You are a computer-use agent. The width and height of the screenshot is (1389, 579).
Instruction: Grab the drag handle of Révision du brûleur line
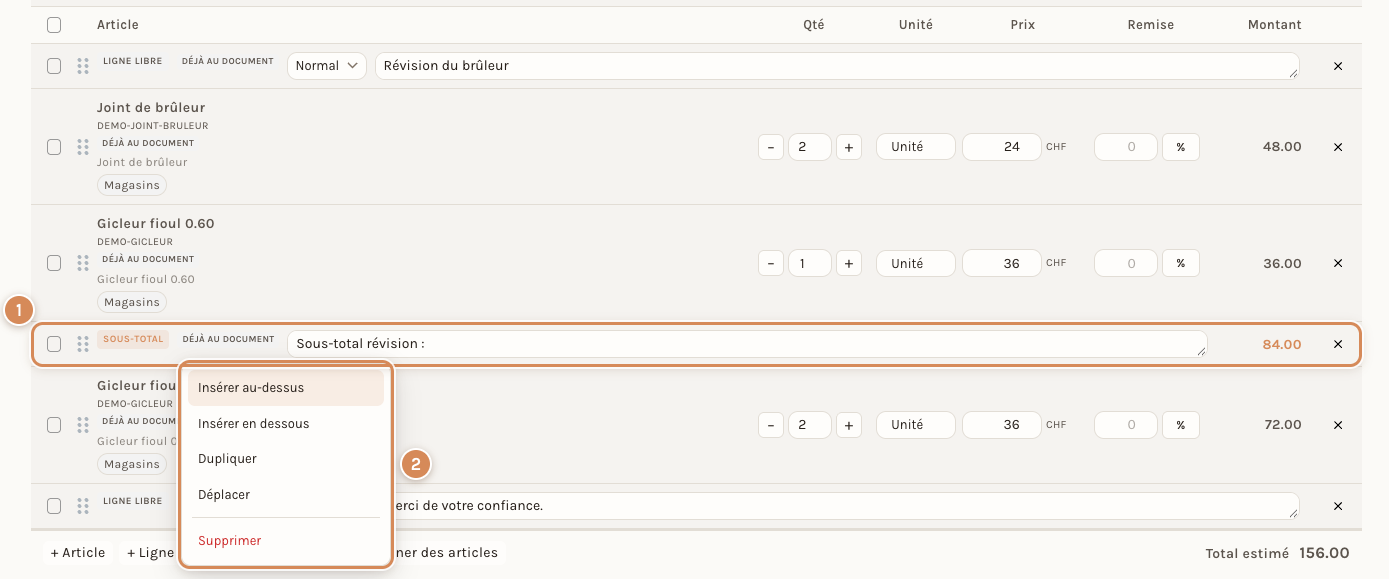click(83, 66)
